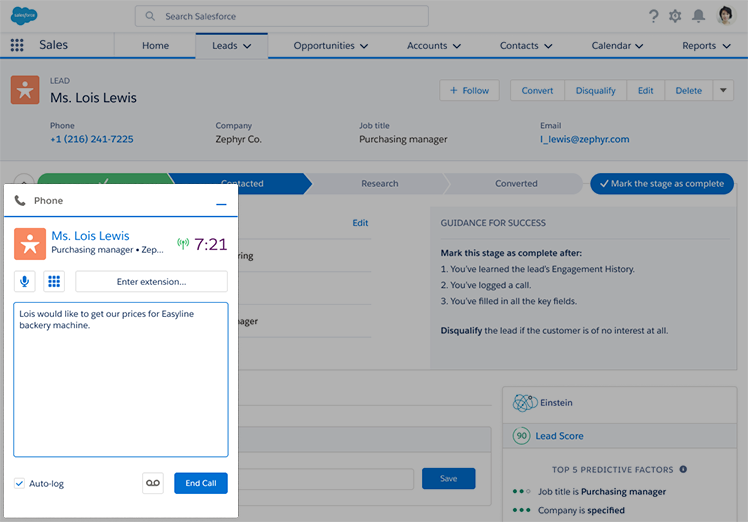
Task: Minimize the Phone panel
Action: pyautogui.click(x=221, y=204)
